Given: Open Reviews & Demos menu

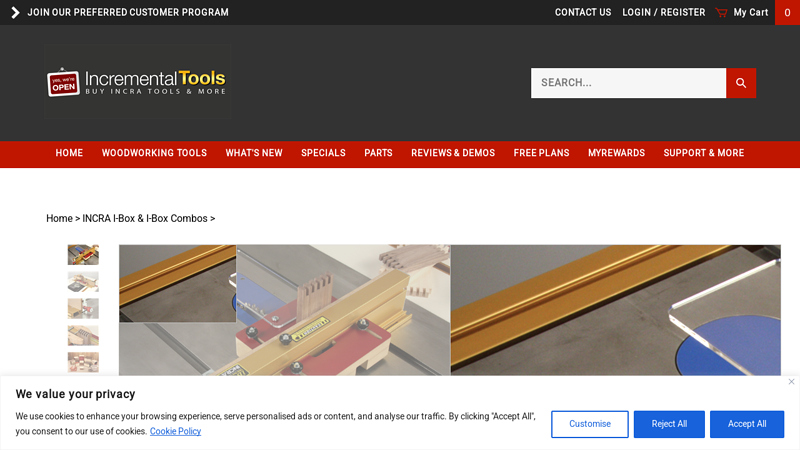Looking at the screenshot, I should coord(453,153).
